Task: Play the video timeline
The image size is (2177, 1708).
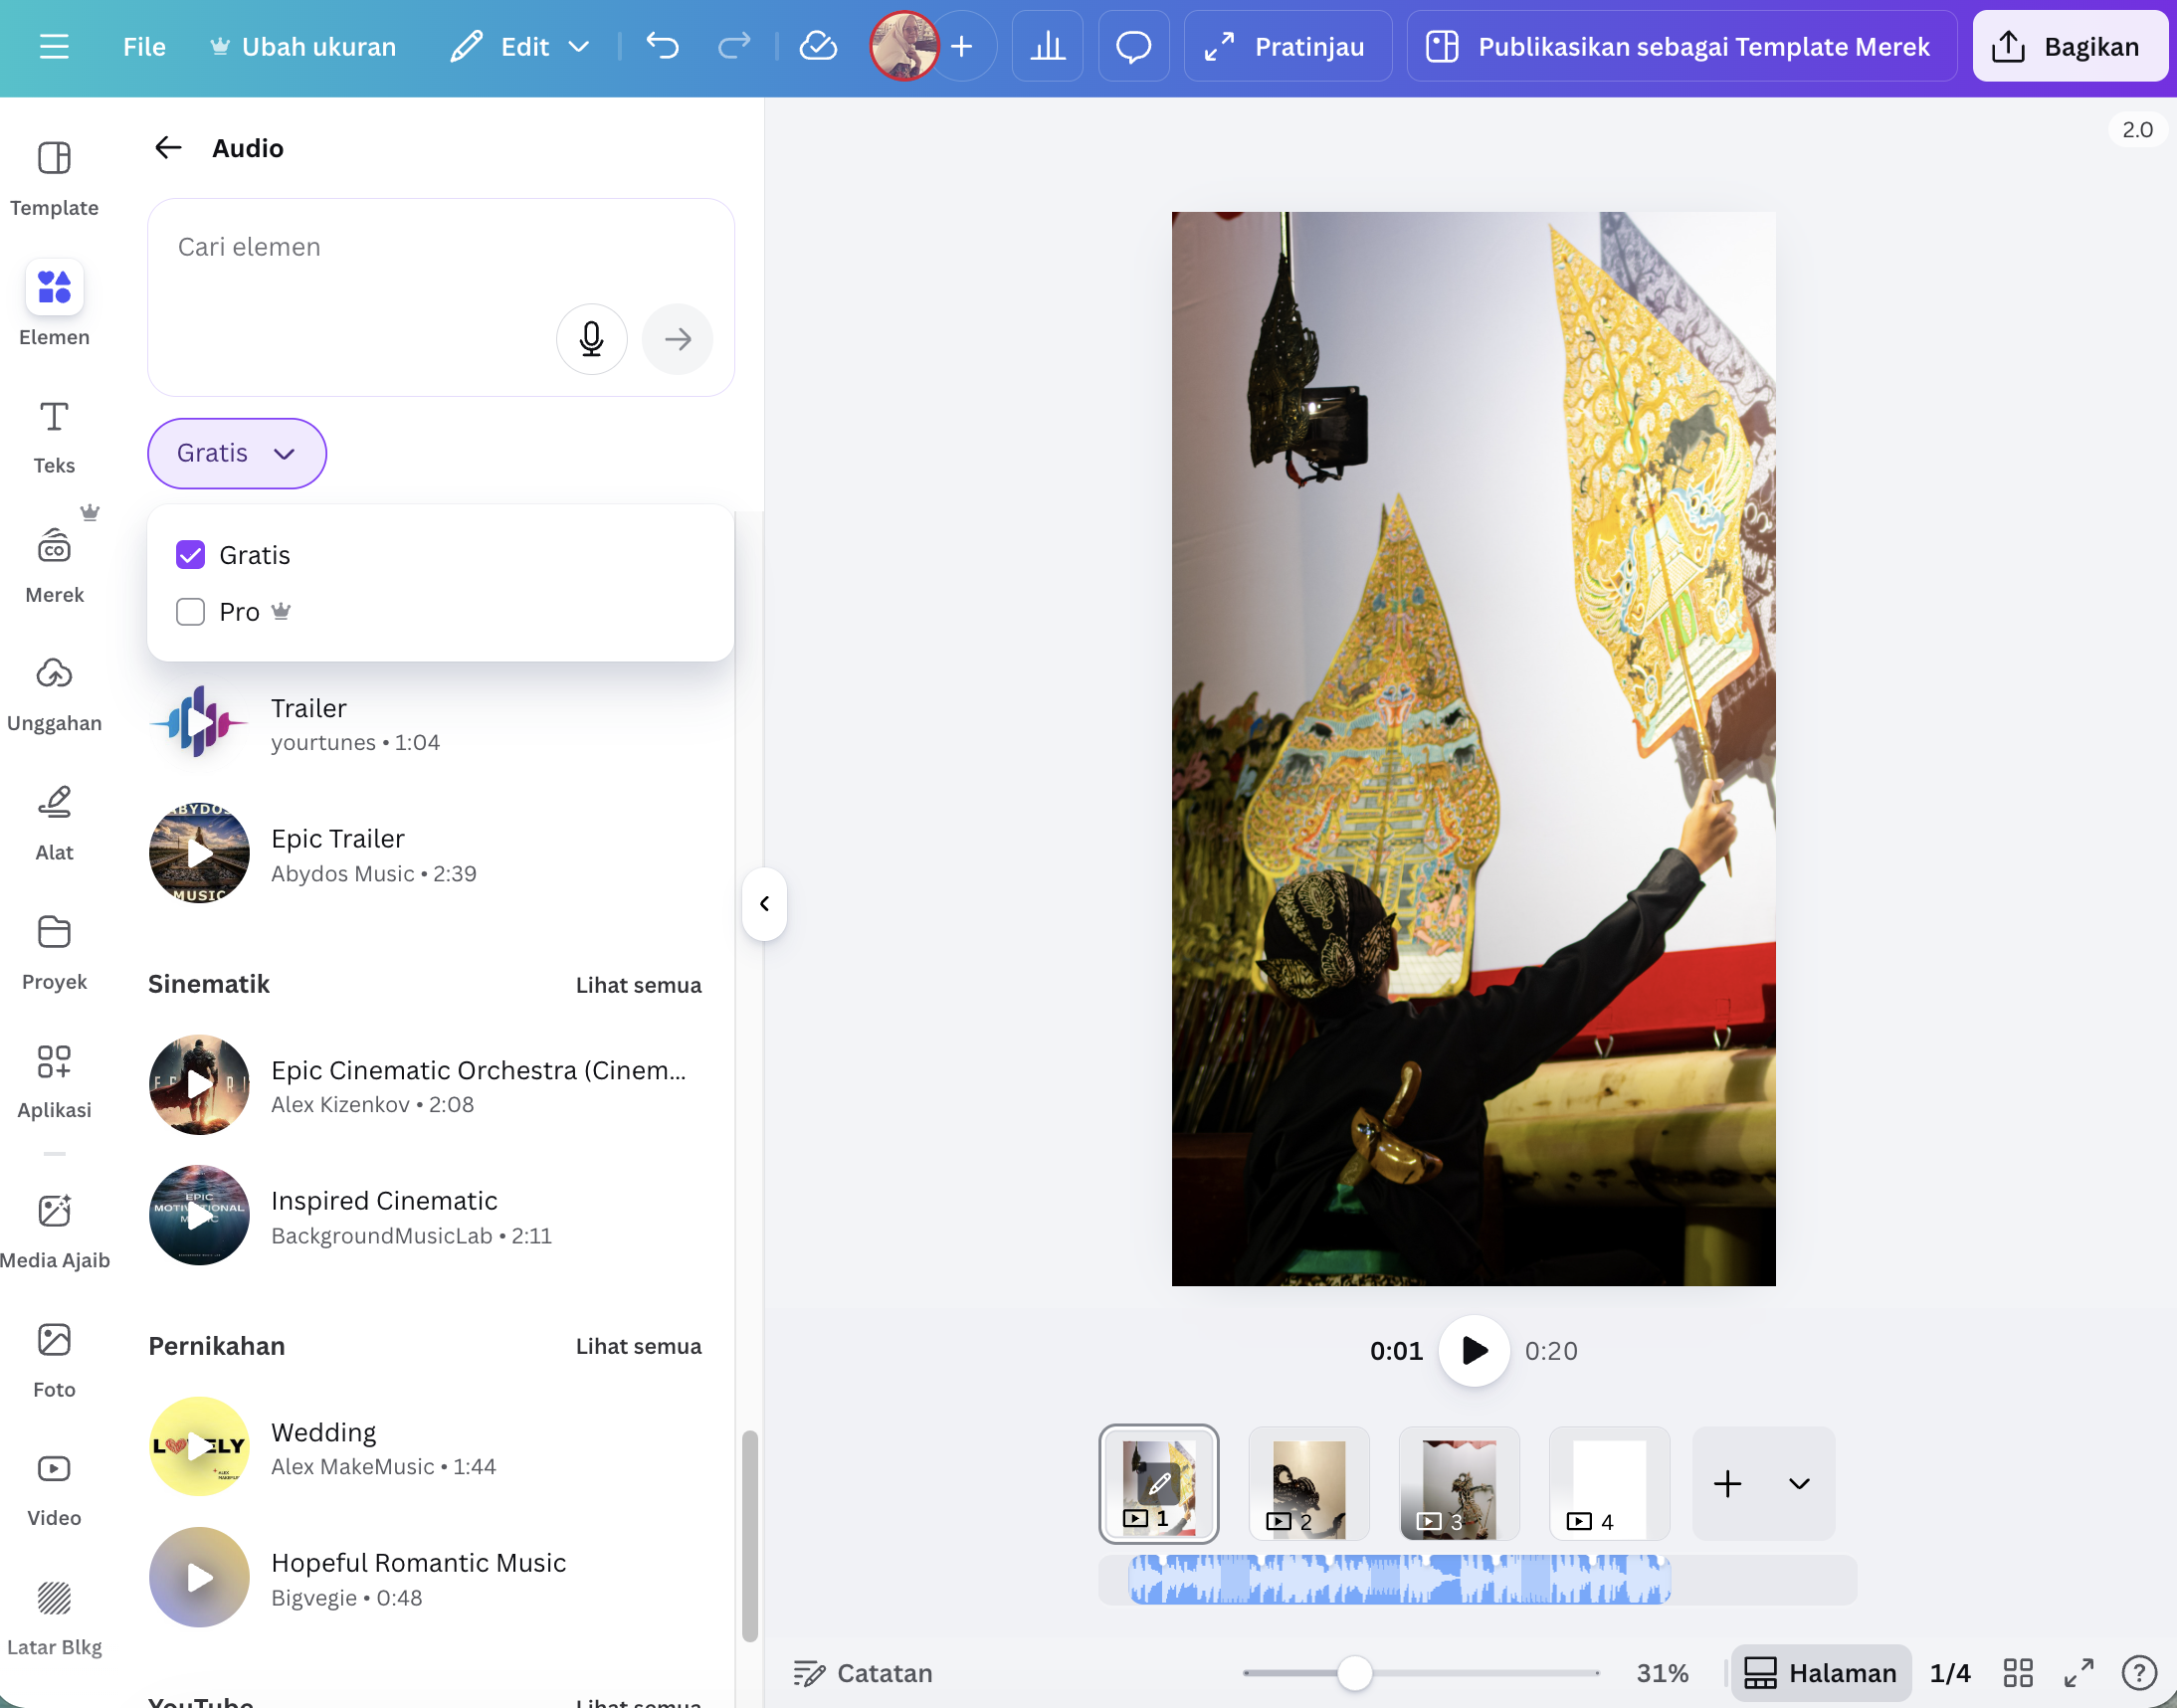Action: tap(1474, 1350)
